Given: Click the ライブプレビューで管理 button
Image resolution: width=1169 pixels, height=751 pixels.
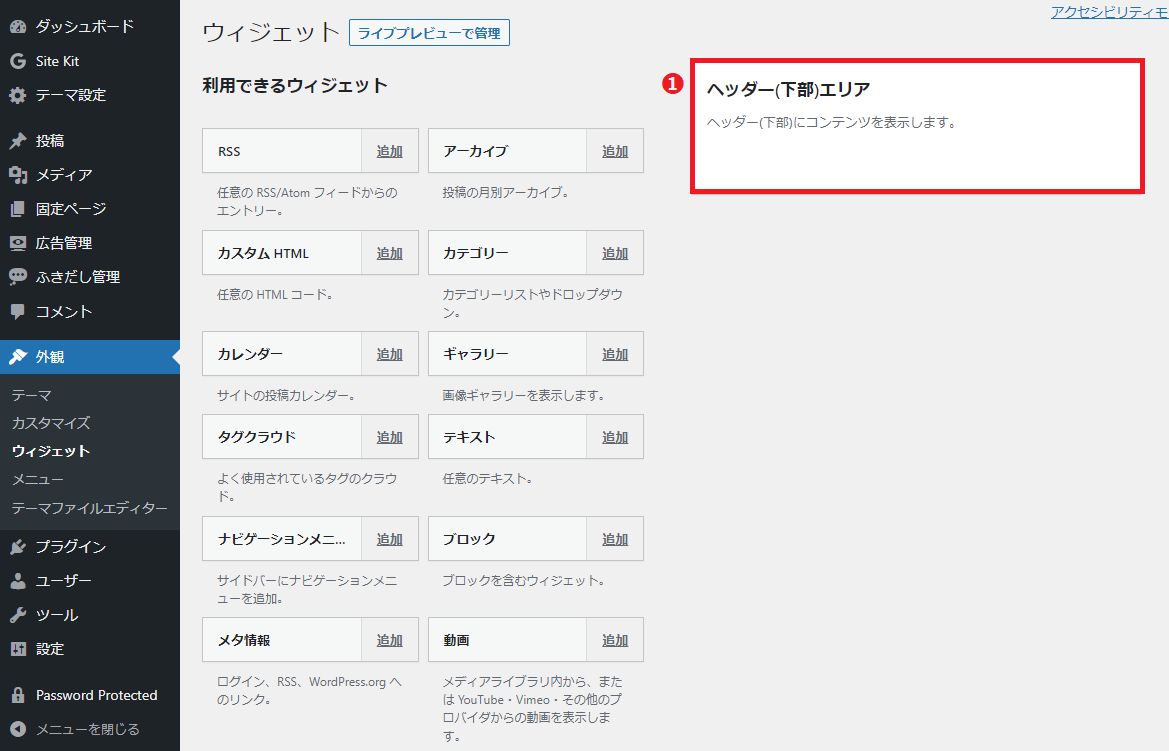Looking at the screenshot, I should (x=429, y=33).
